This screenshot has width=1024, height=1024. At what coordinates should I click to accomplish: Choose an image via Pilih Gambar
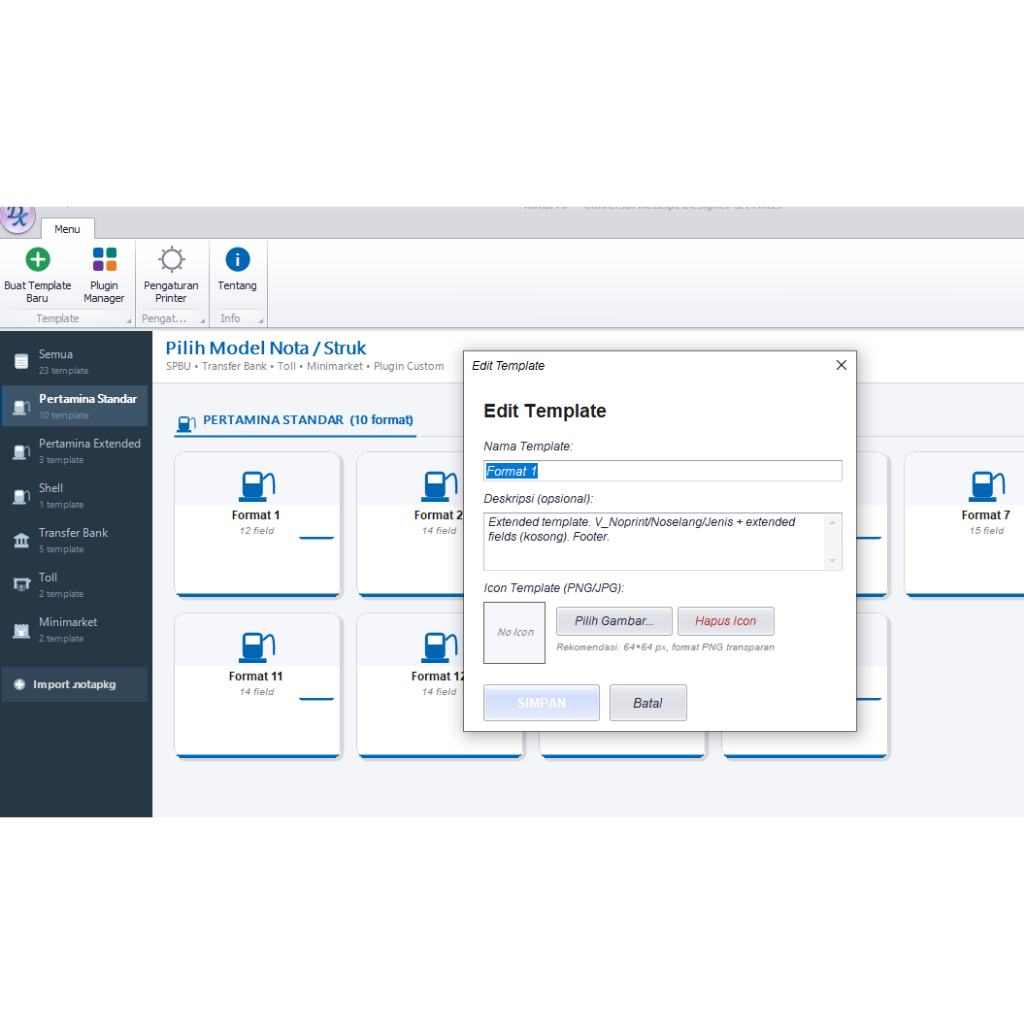(x=614, y=621)
